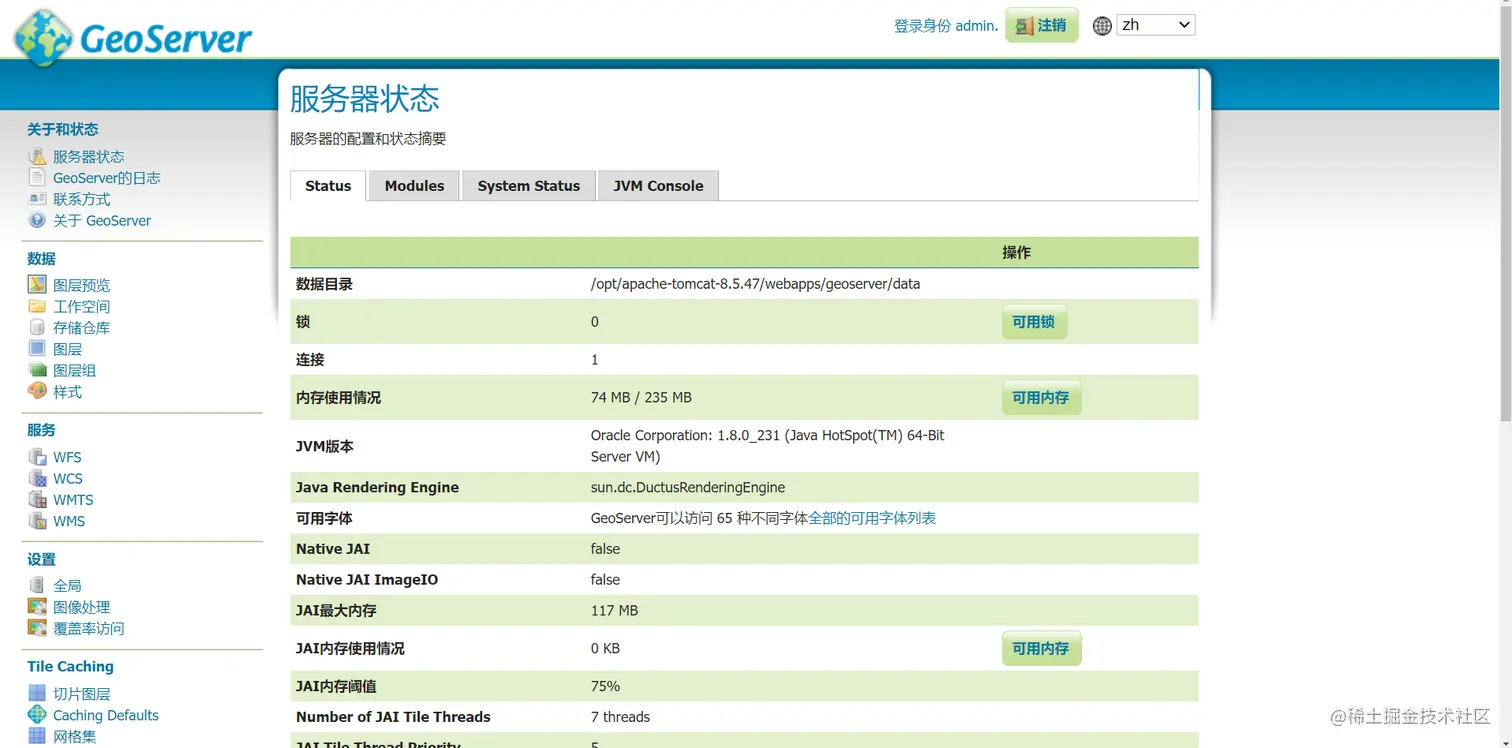Click the WCS service icon
Image resolution: width=1512 pixels, height=748 pixels.
pyautogui.click(x=37, y=478)
